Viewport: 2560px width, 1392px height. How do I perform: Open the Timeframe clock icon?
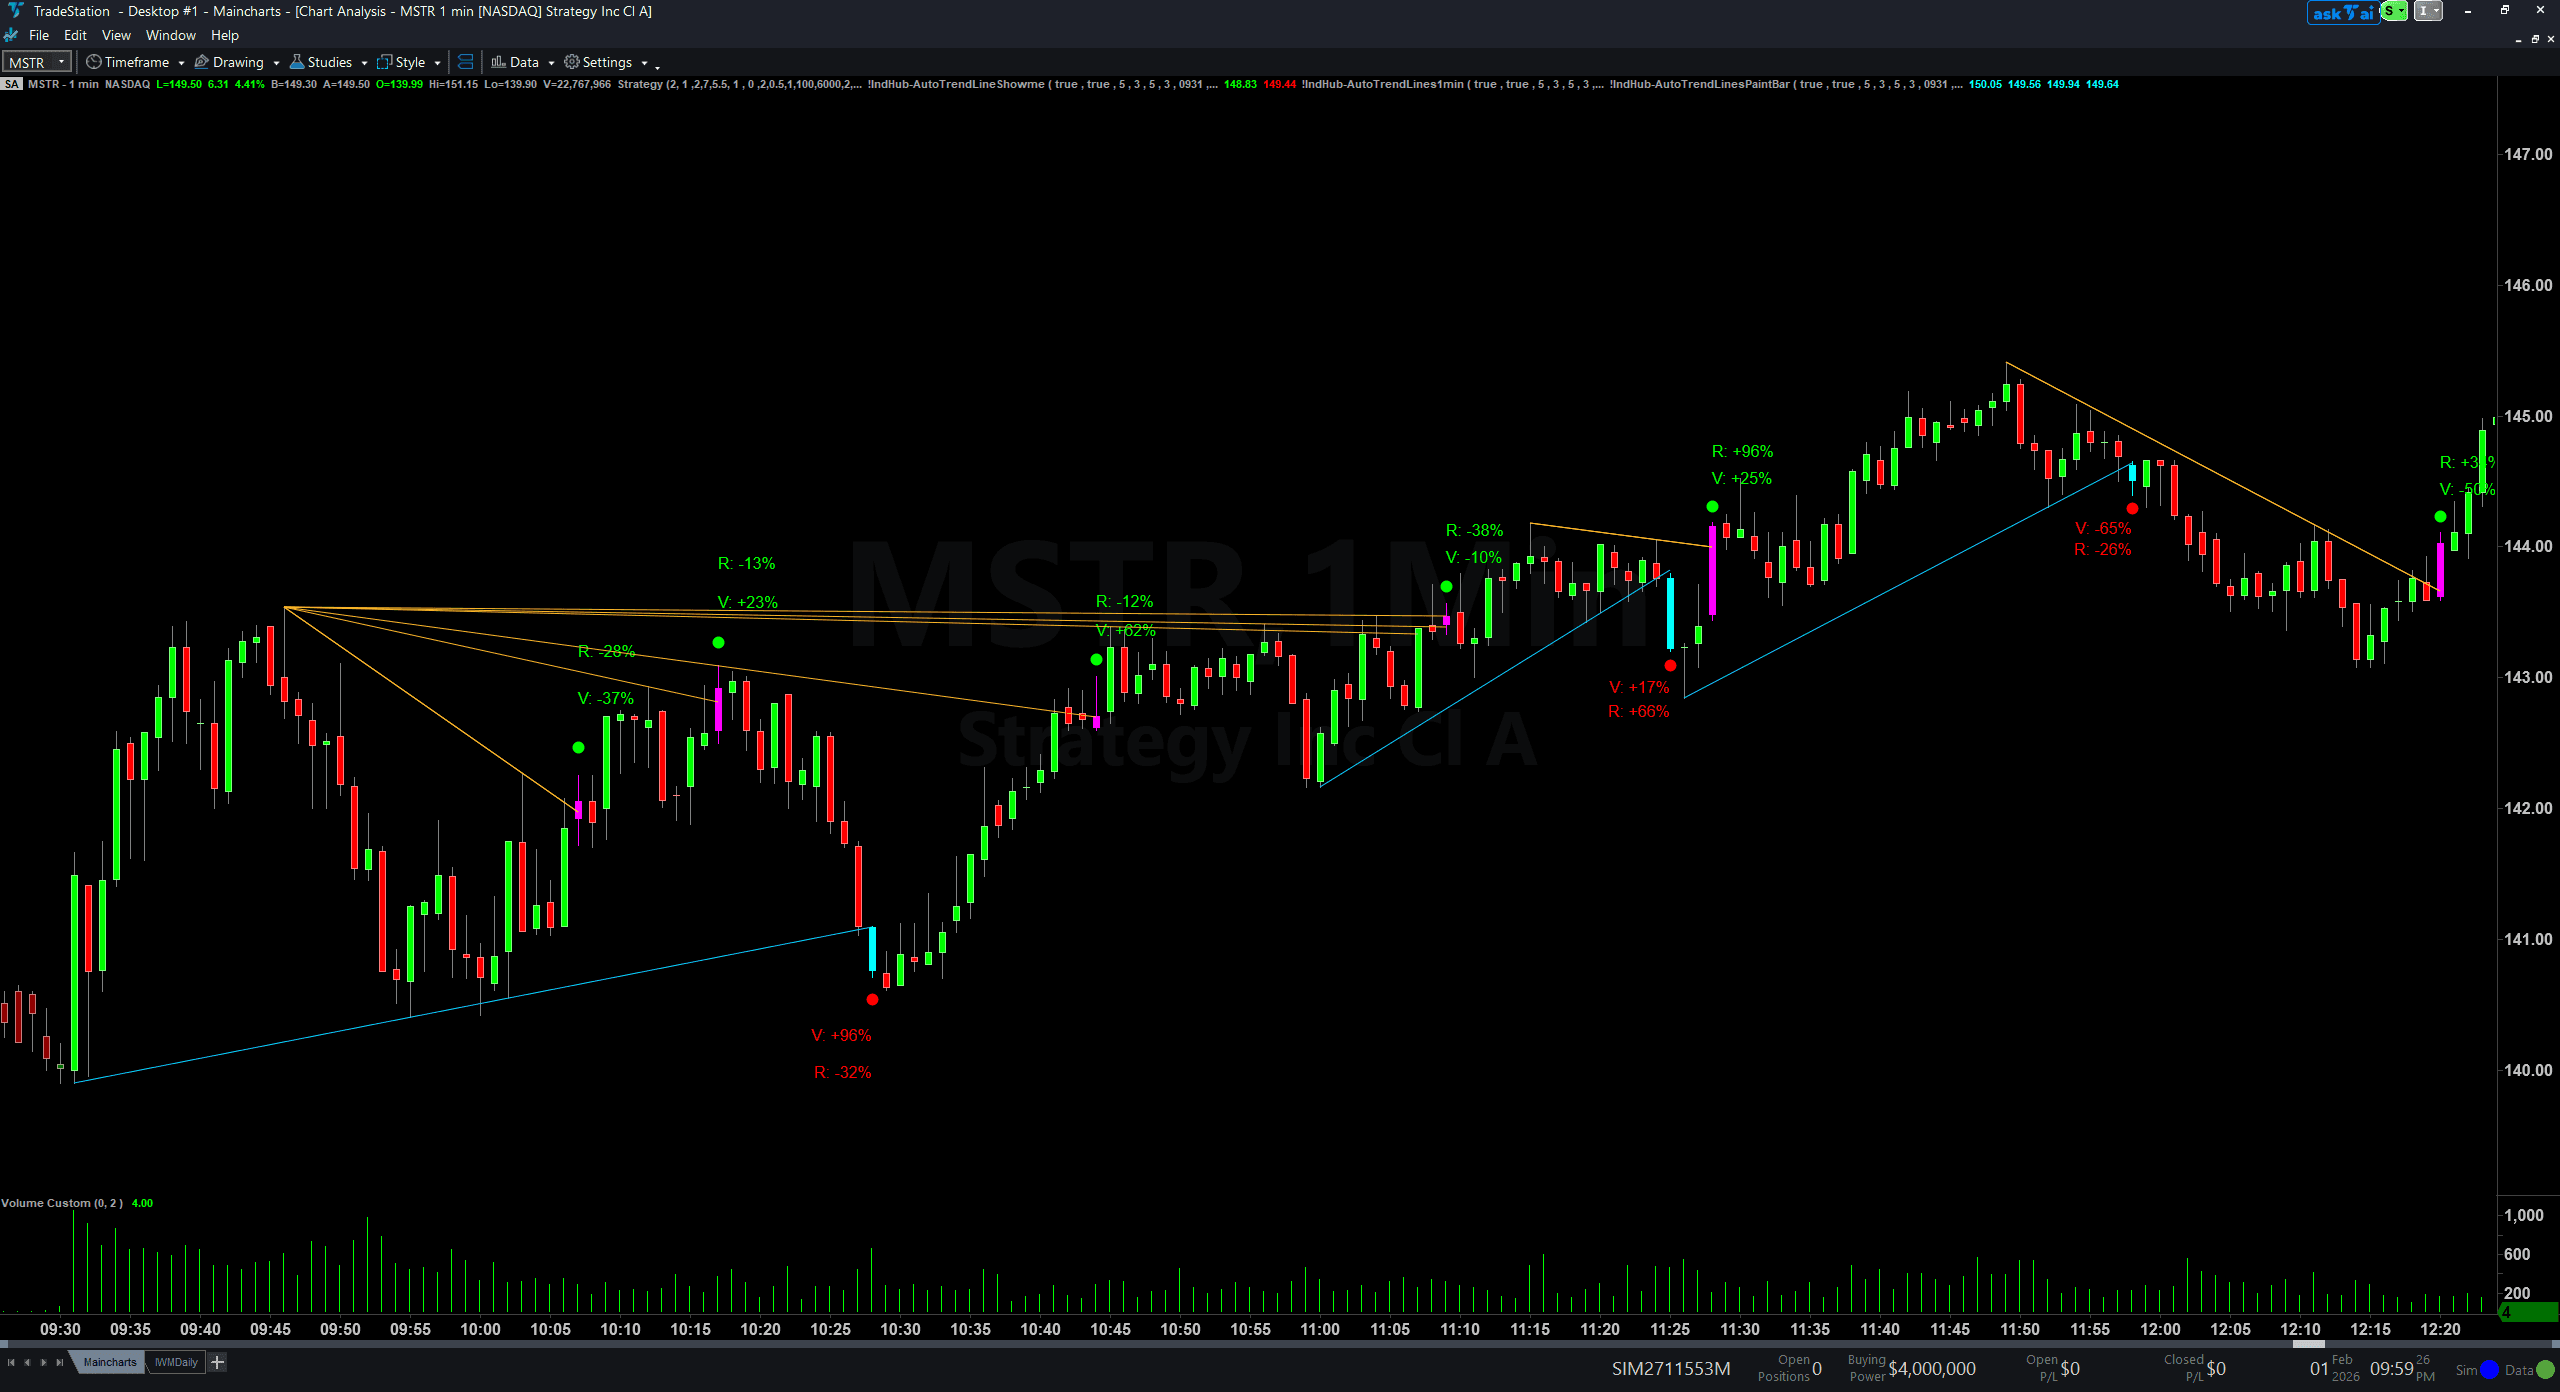point(93,62)
